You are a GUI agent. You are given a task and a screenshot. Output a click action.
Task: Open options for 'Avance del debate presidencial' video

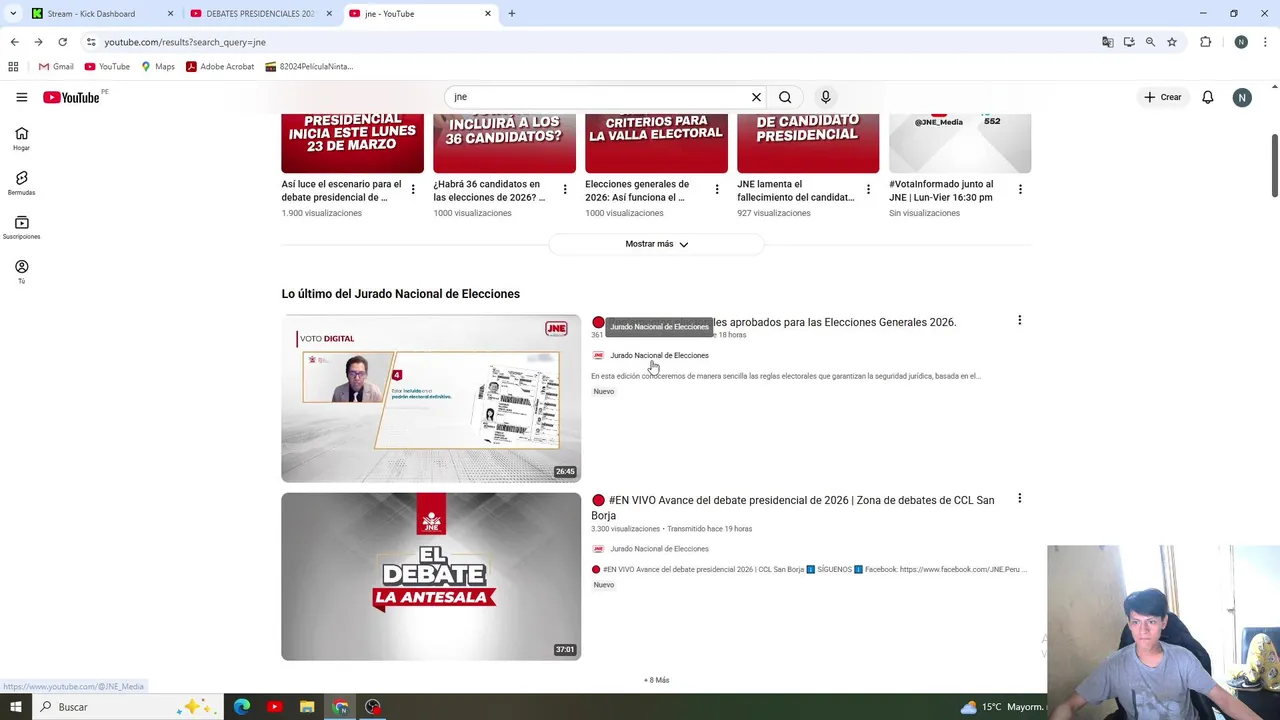click(1019, 498)
